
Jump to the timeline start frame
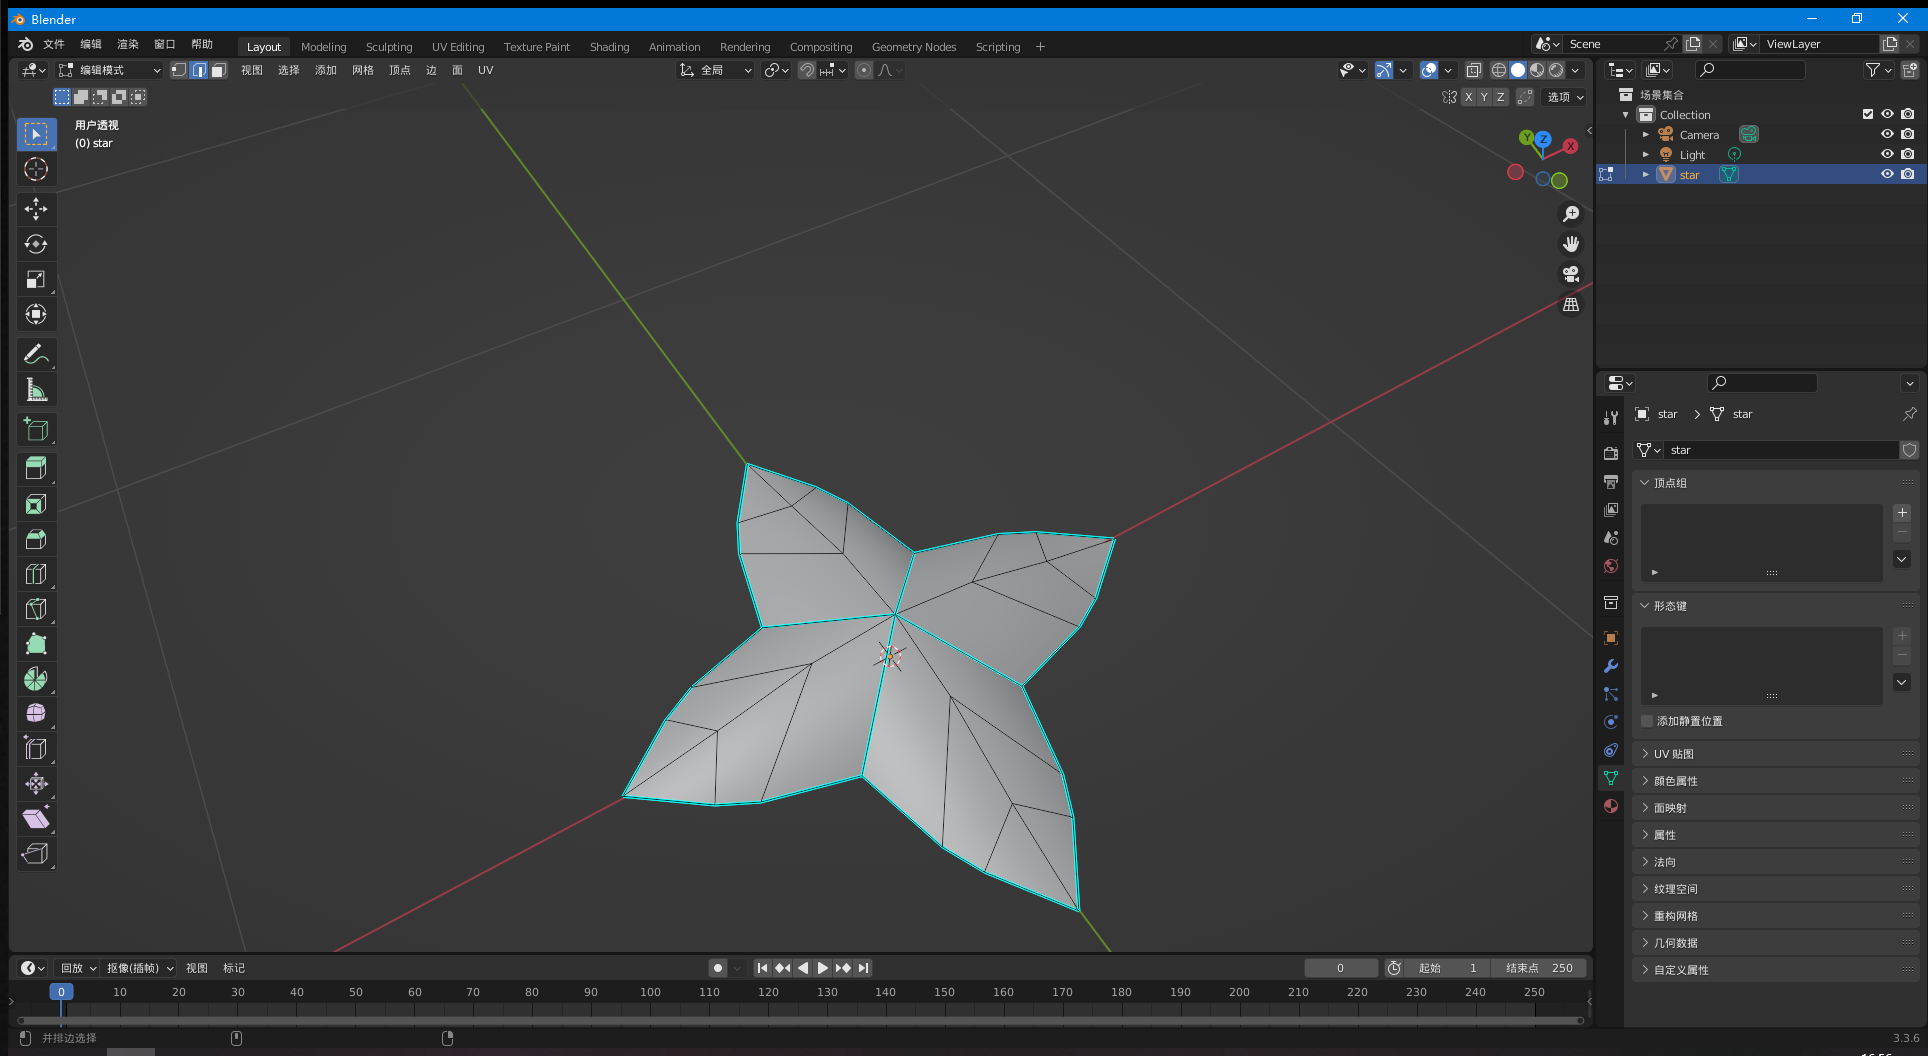pos(762,968)
